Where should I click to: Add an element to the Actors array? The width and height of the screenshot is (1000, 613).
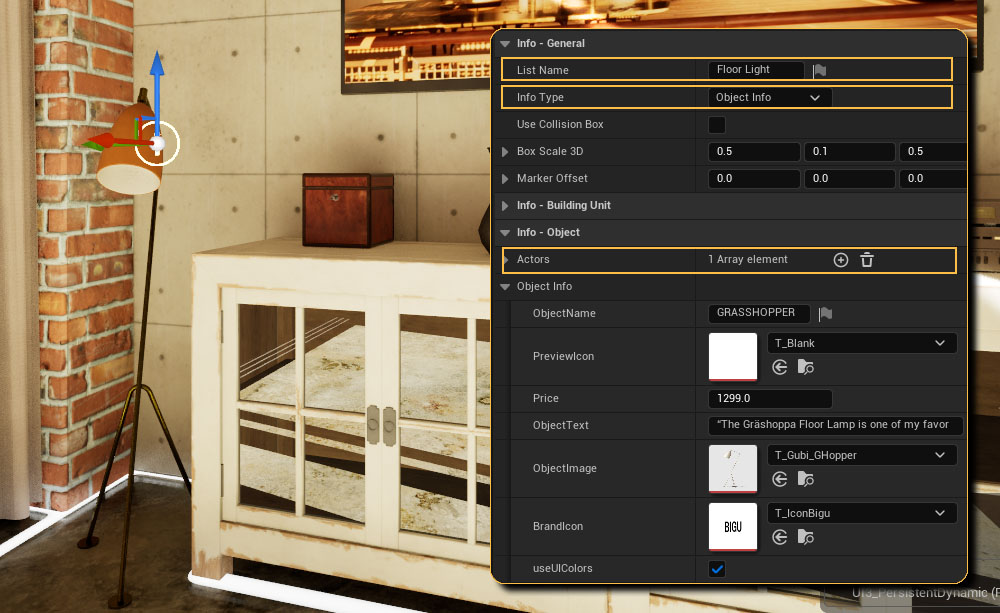[x=841, y=260]
